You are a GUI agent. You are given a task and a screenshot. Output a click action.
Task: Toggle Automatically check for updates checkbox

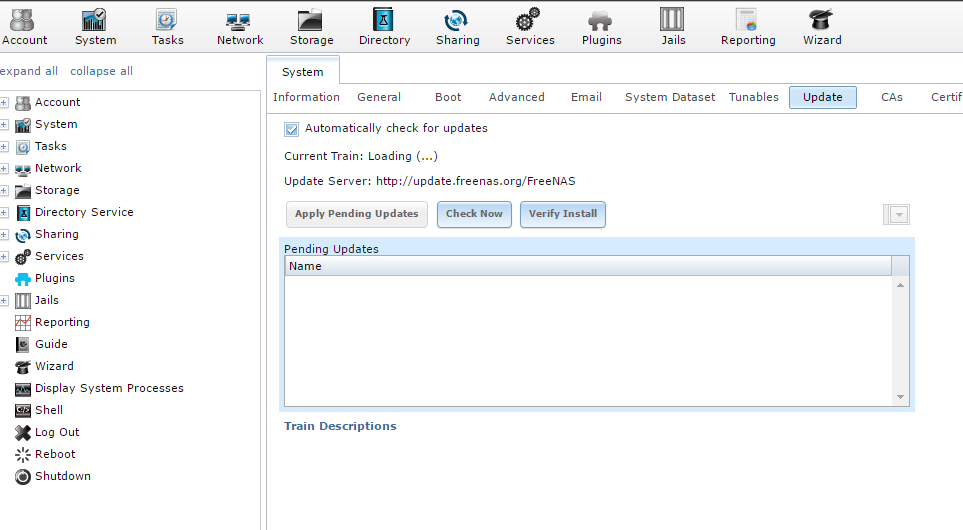[292, 129]
